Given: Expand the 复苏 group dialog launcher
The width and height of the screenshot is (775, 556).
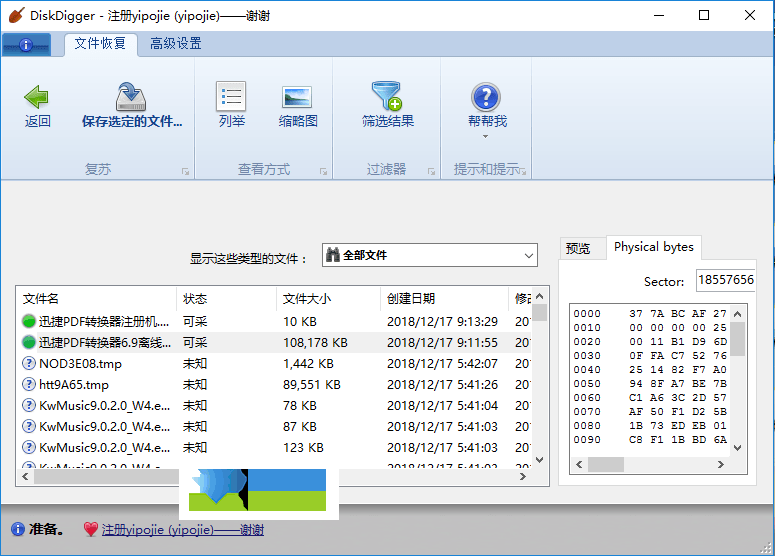Looking at the screenshot, I should pyautogui.click(x=185, y=172).
